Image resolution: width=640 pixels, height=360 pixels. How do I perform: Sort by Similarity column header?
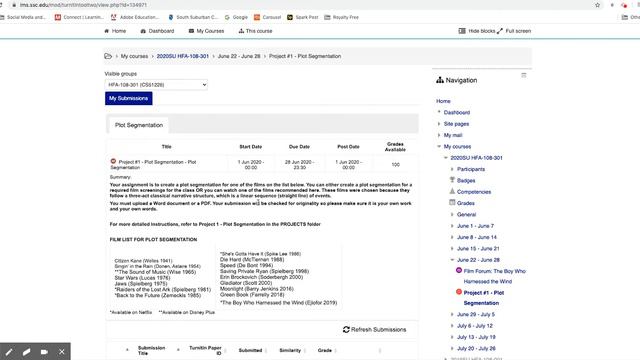tap(290, 350)
